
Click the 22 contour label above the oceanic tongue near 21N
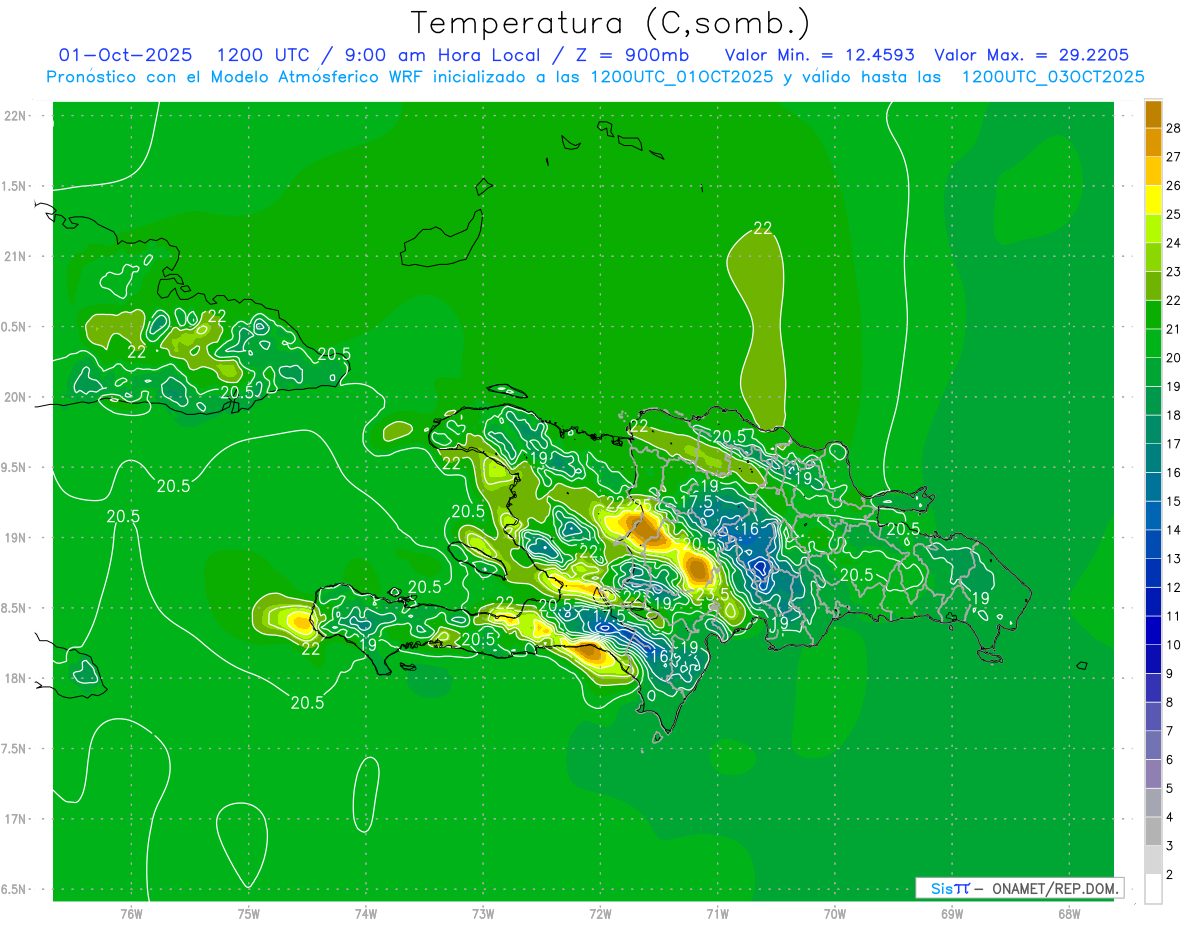click(763, 229)
